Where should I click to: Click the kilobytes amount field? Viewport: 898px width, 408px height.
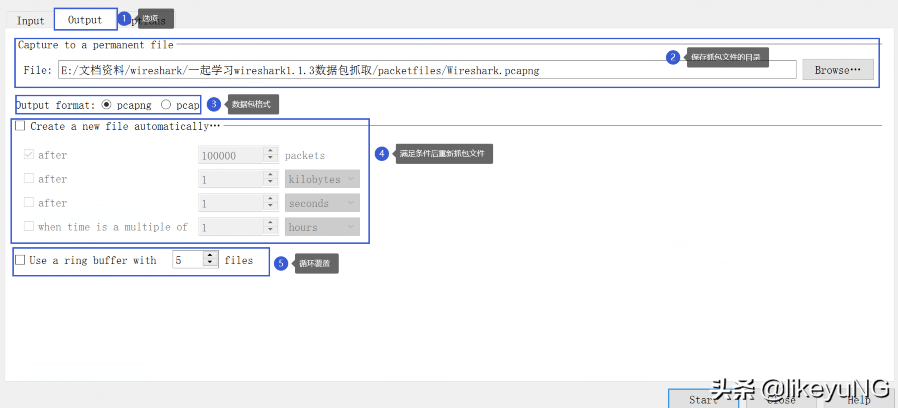pos(231,179)
